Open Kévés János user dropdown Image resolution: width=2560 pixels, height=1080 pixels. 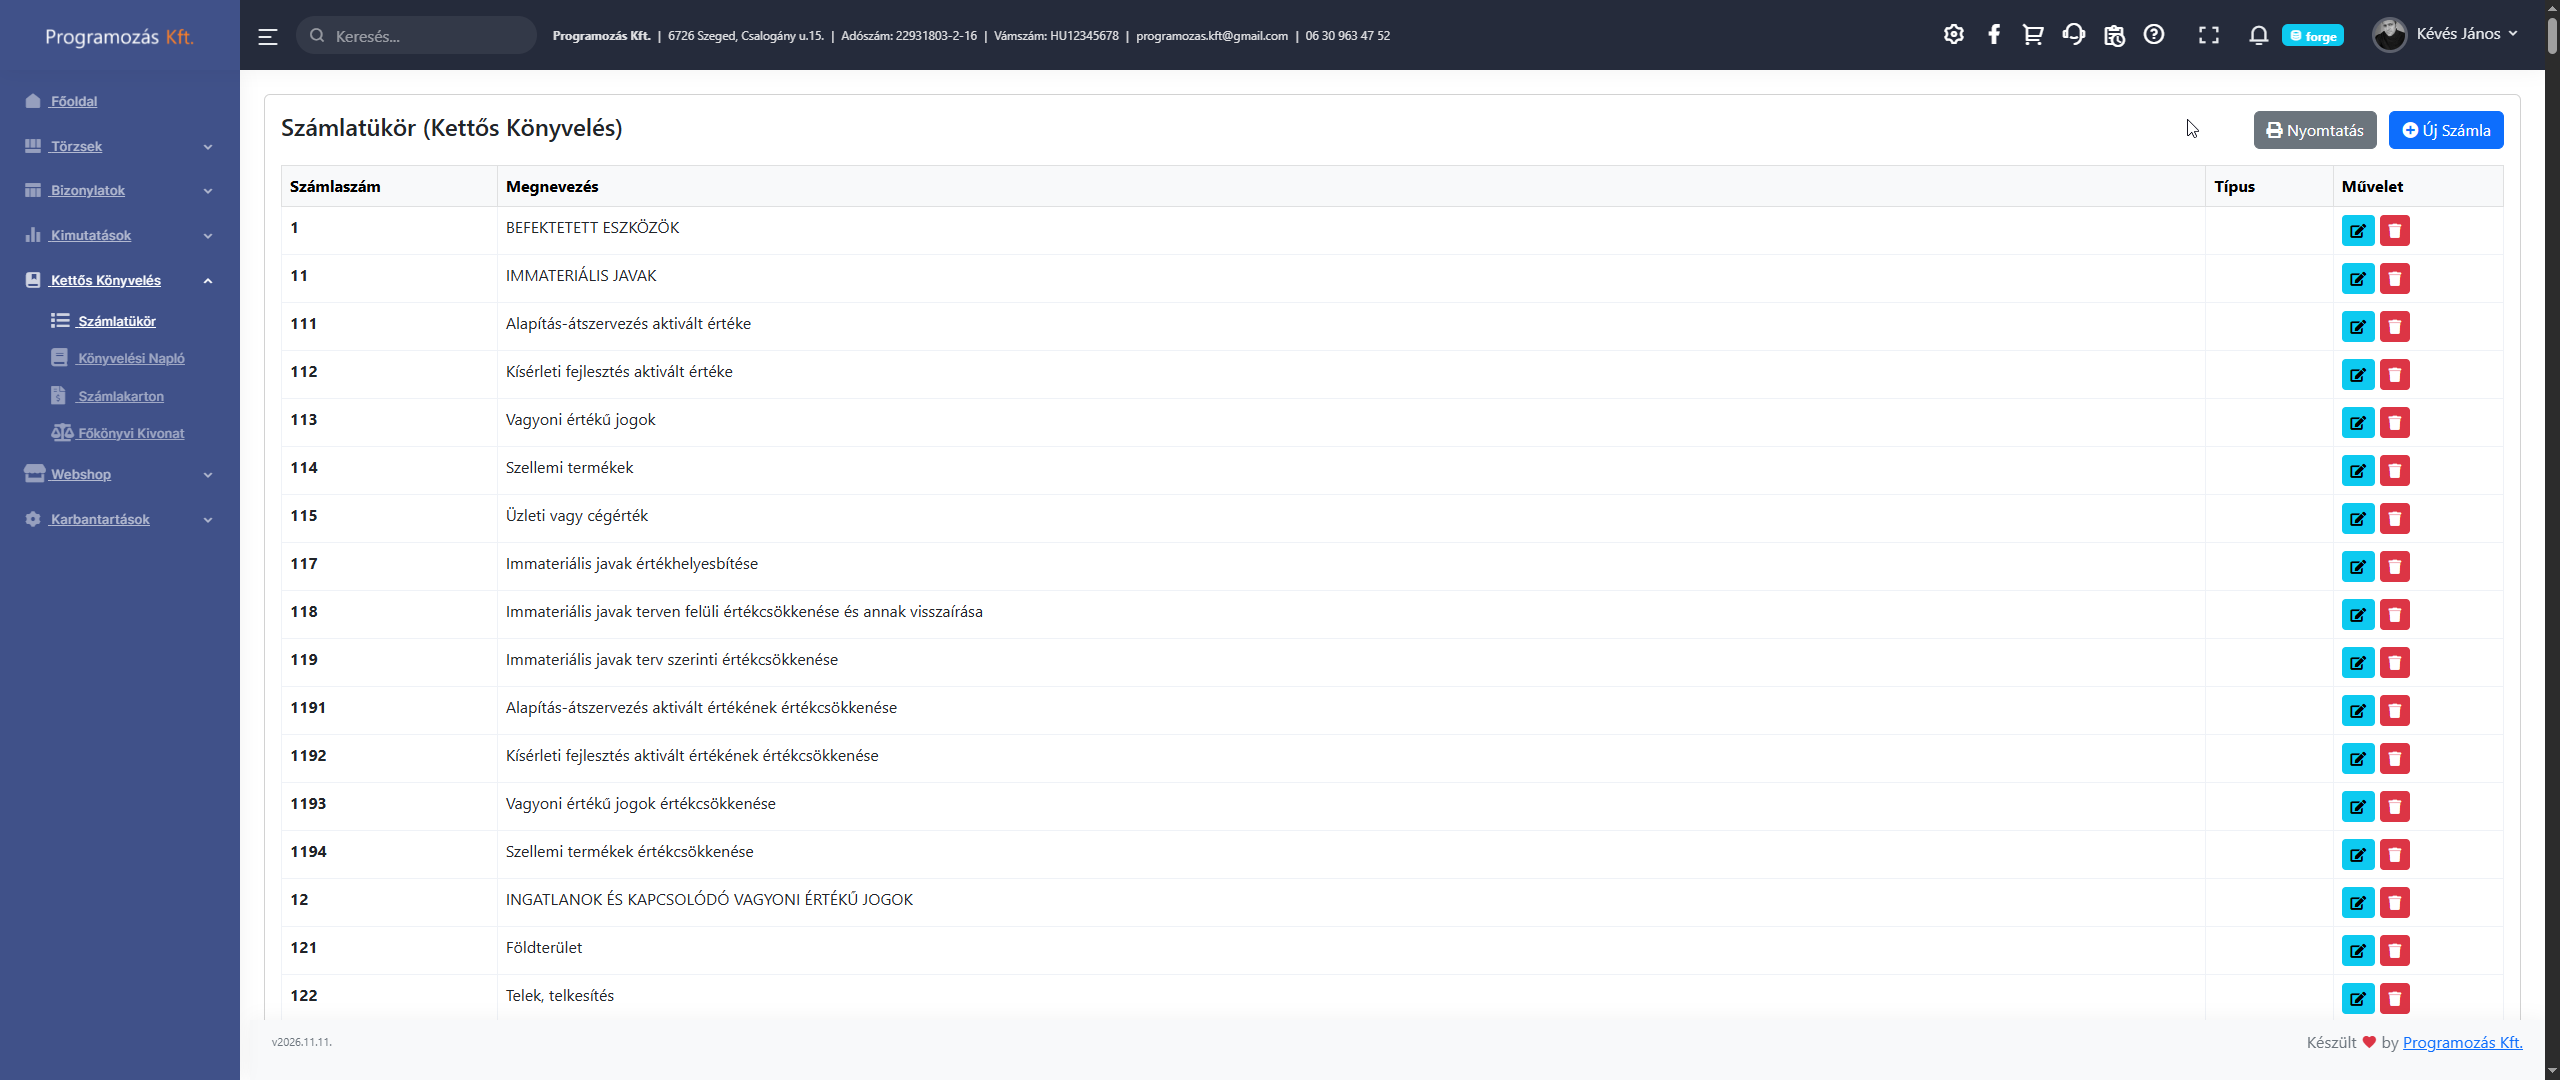click(x=2446, y=34)
